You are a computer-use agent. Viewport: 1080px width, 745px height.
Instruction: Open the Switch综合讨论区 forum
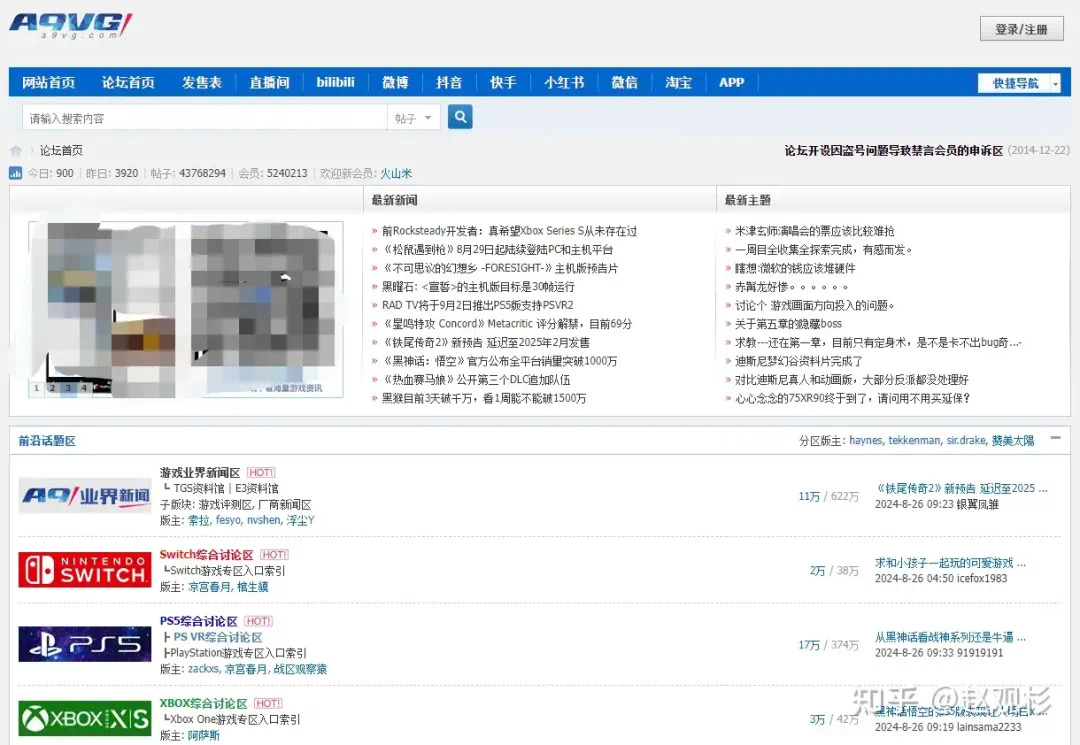207,554
